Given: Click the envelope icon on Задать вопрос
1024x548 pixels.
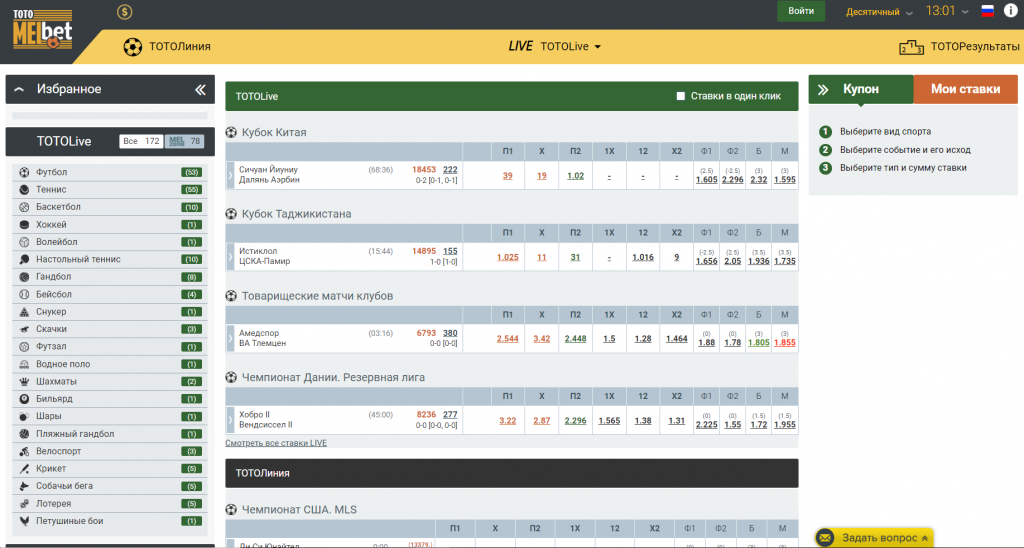Looking at the screenshot, I should [x=826, y=538].
